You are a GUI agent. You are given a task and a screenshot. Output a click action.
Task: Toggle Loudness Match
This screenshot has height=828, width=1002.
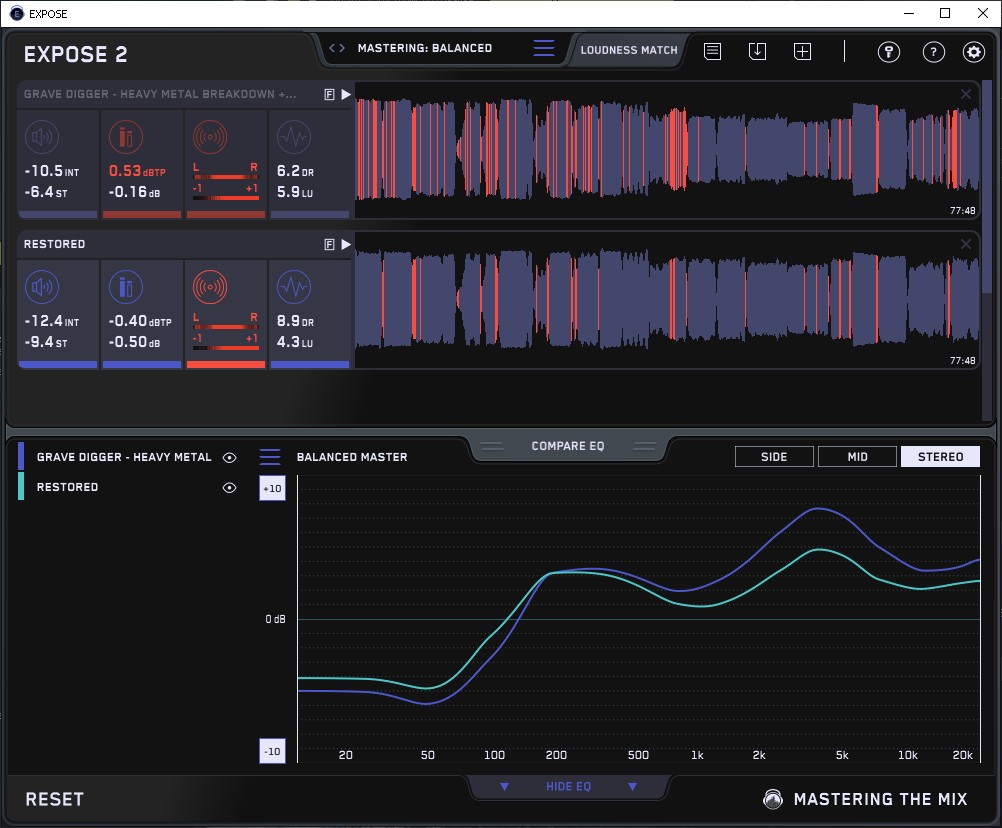point(628,50)
